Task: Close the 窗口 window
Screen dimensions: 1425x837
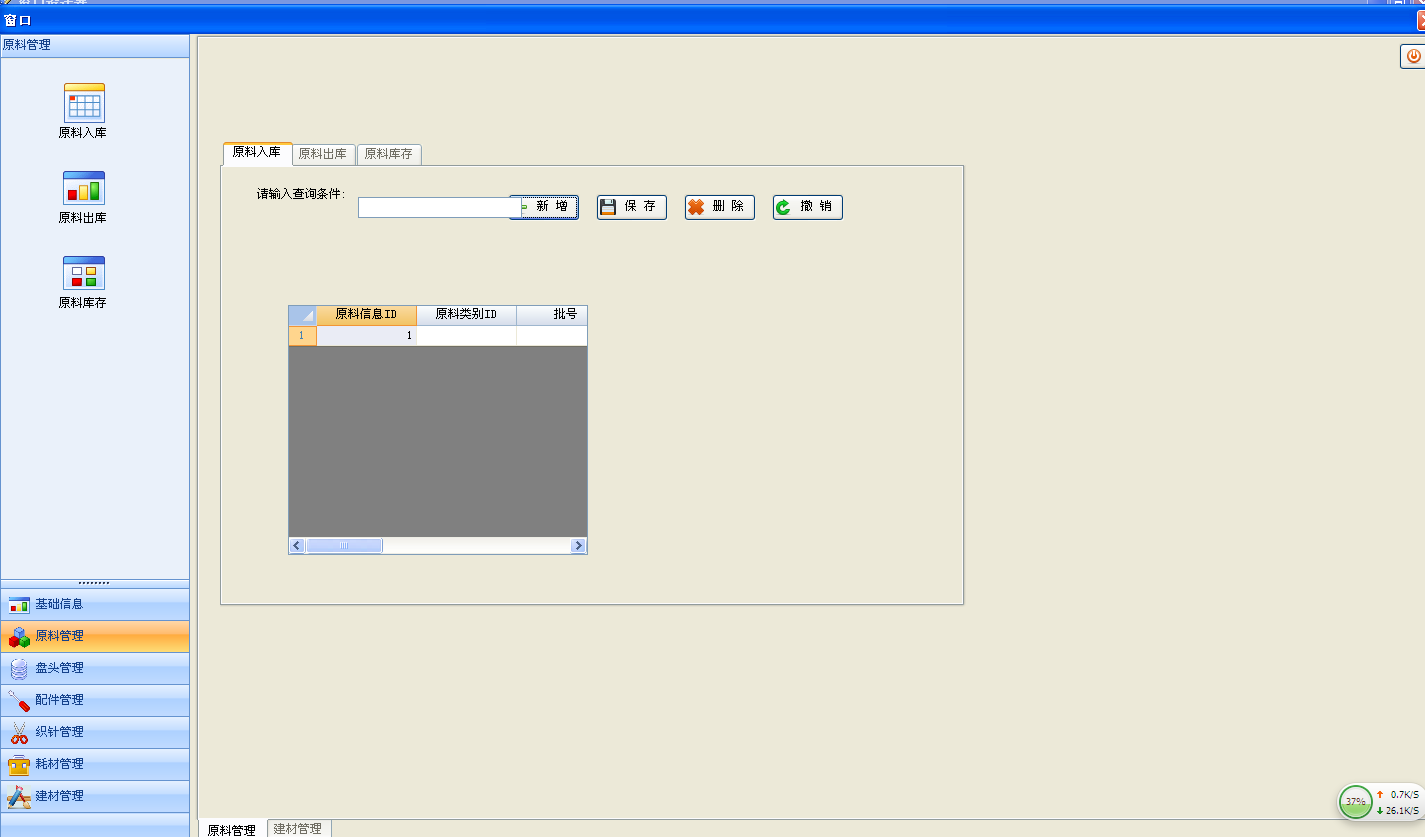Action: click(1419, 20)
